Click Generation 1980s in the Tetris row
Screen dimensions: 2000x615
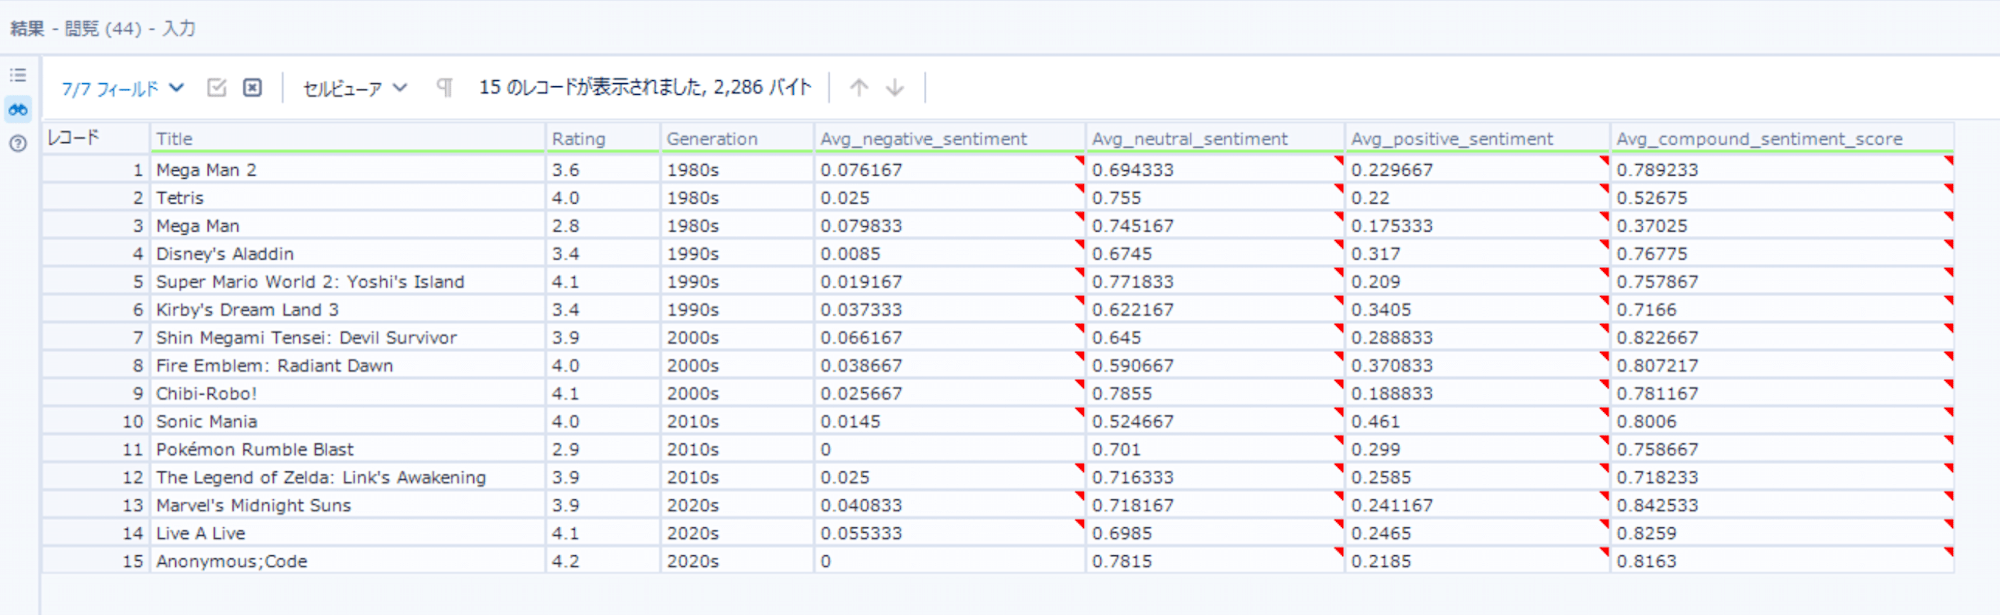(x=738, y=198)
